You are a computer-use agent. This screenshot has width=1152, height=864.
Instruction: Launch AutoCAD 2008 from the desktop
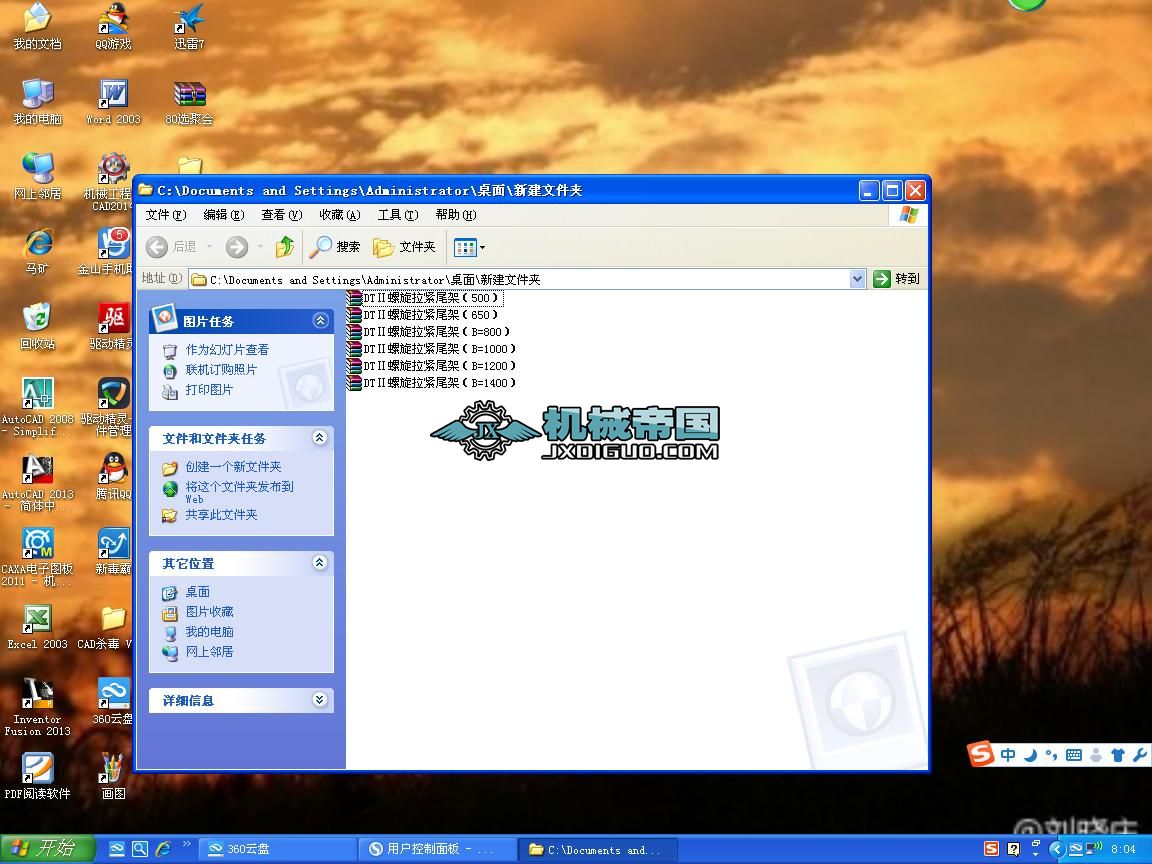click(x=38, y=393)
